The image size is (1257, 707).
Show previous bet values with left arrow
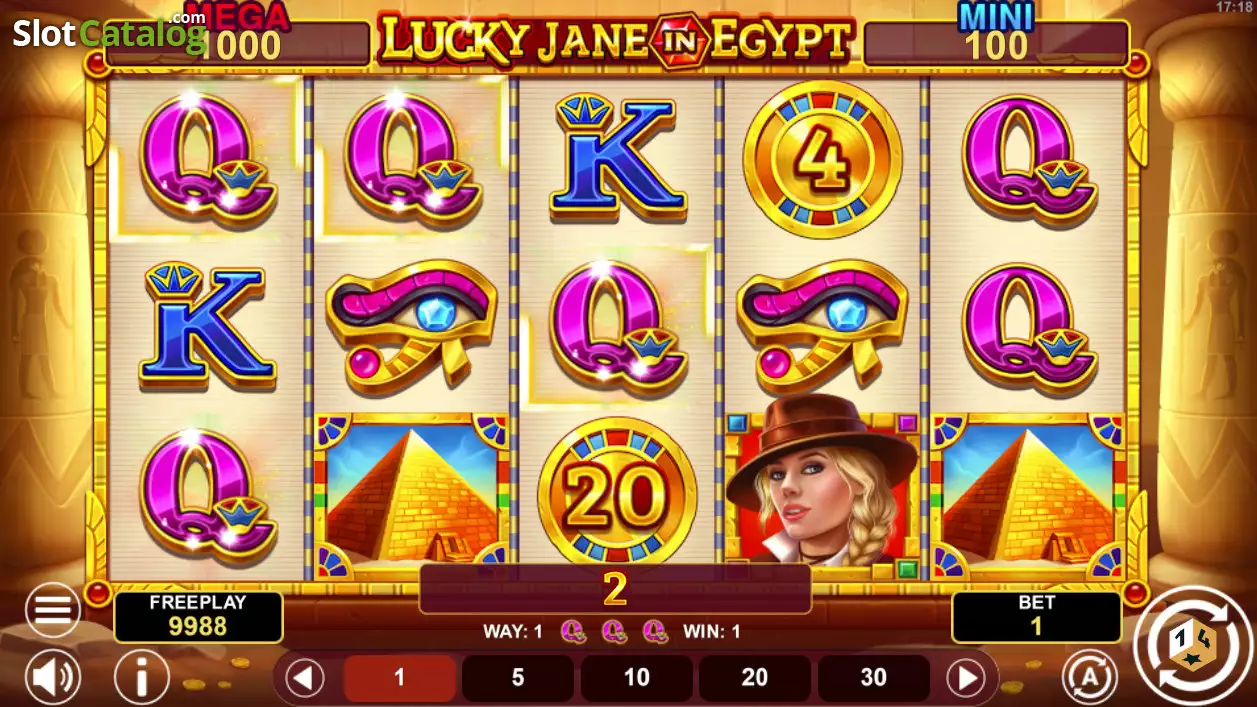click(305, 679)
